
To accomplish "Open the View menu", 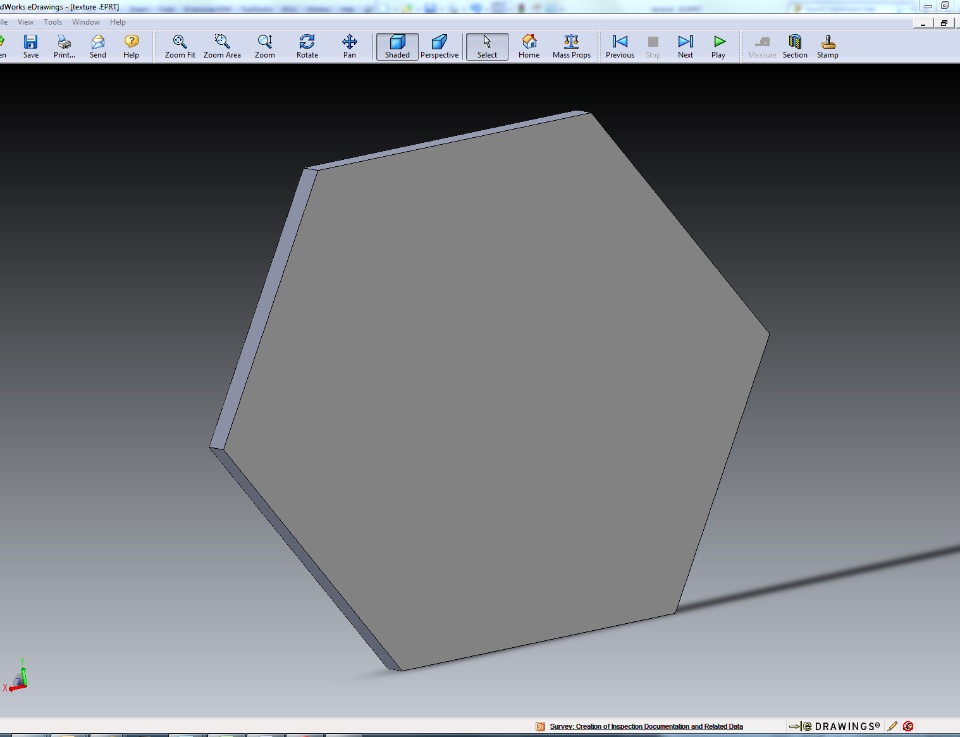I will (x=25, y=22).
